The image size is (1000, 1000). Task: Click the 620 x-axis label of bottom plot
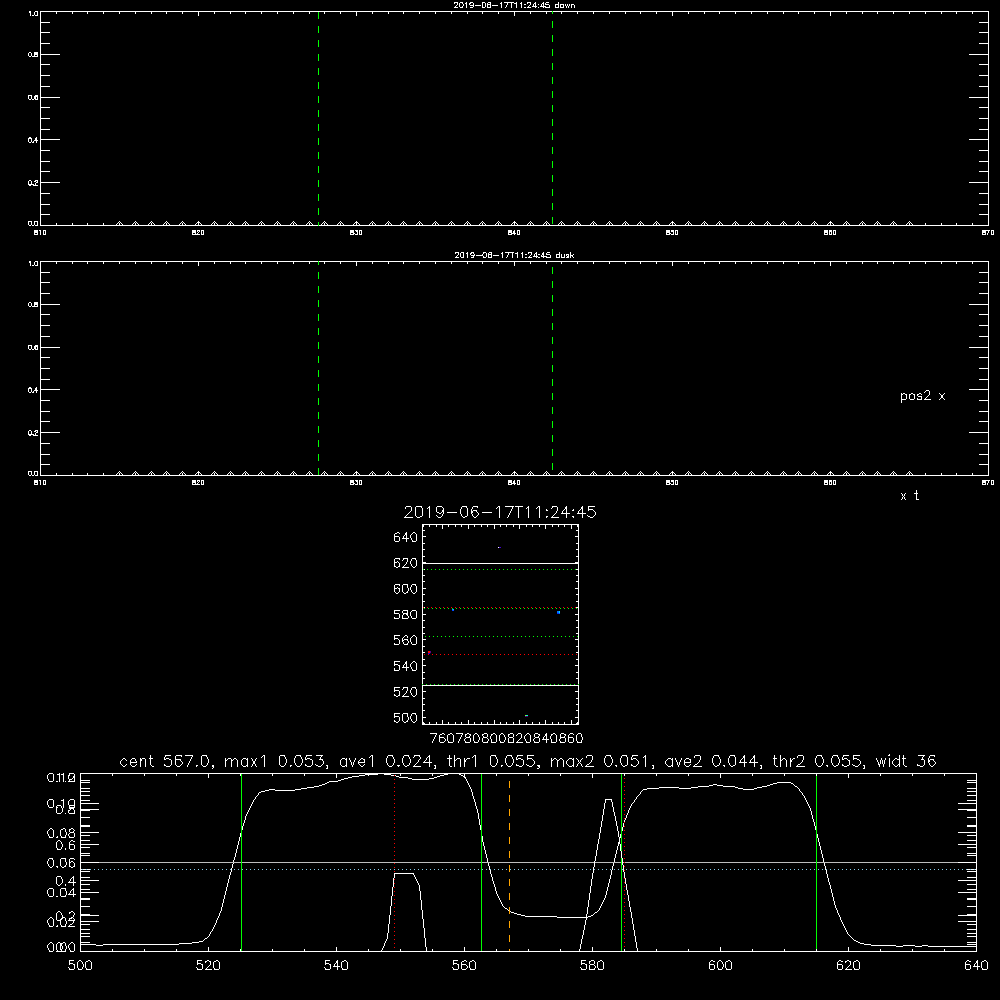848,966
